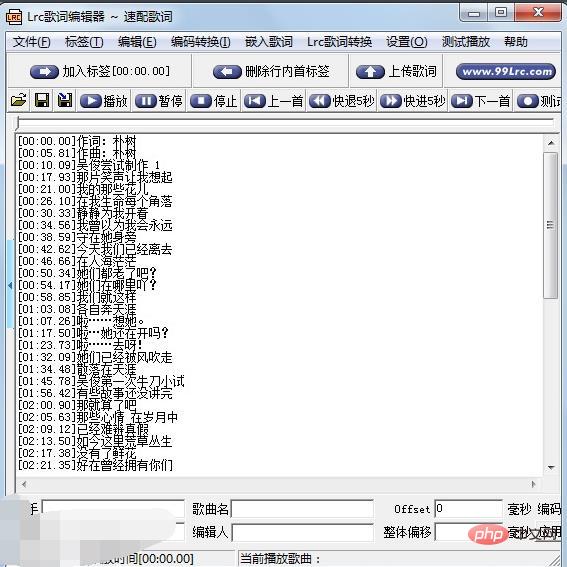
Task: Open the www.99Lrc.com link button
Action: (506, 71)
